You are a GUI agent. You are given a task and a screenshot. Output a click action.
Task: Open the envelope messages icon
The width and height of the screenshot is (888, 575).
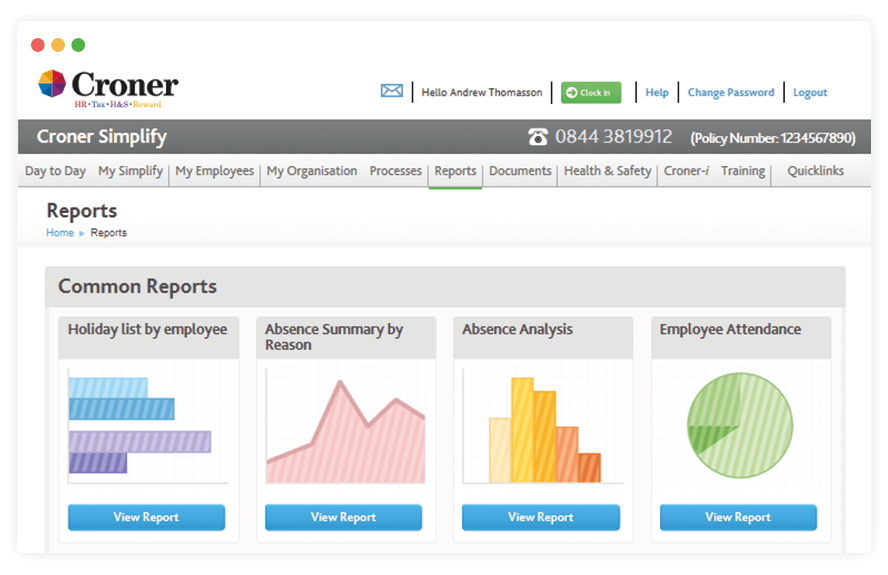pyautogui.click(x=392, y=91)
